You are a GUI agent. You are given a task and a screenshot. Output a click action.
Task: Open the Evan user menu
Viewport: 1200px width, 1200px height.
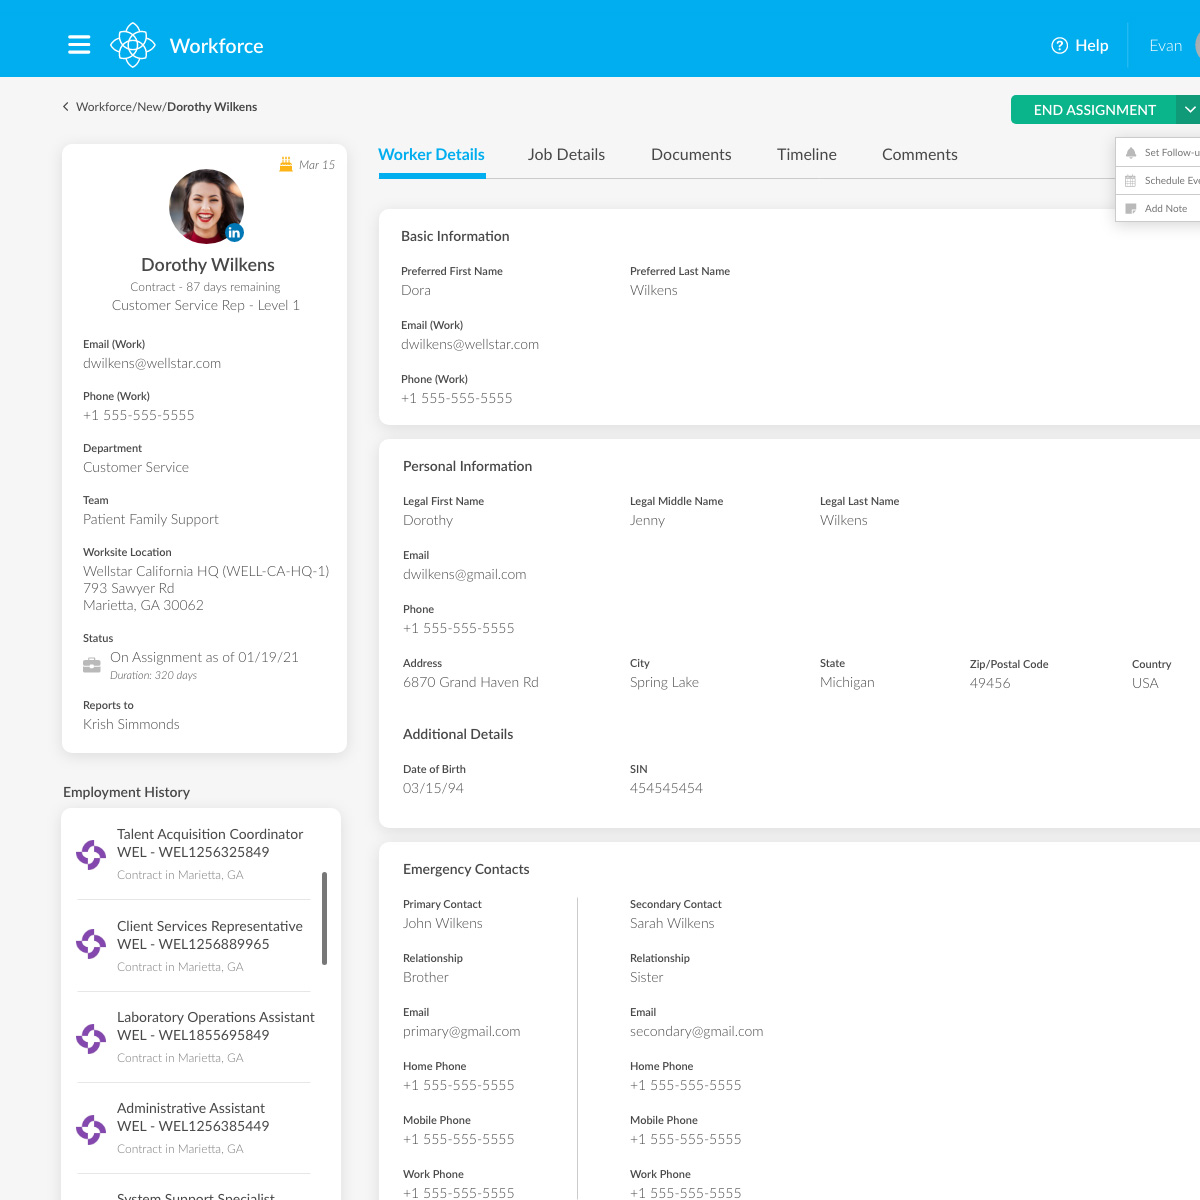click(x=1166, y=46)
